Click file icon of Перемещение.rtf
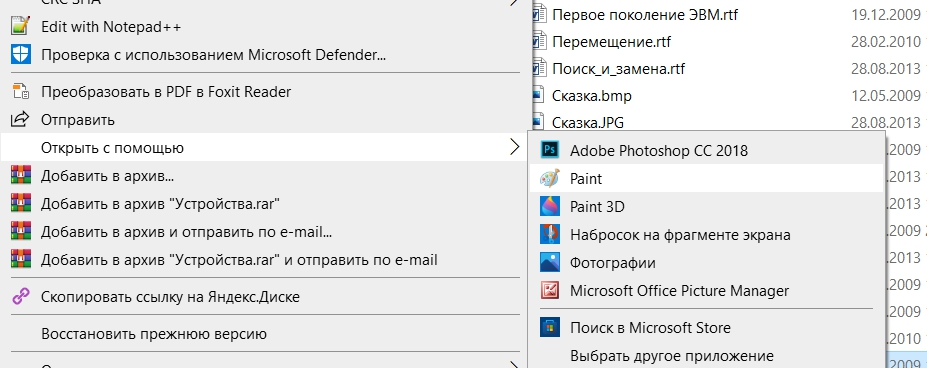 (539, 42)
